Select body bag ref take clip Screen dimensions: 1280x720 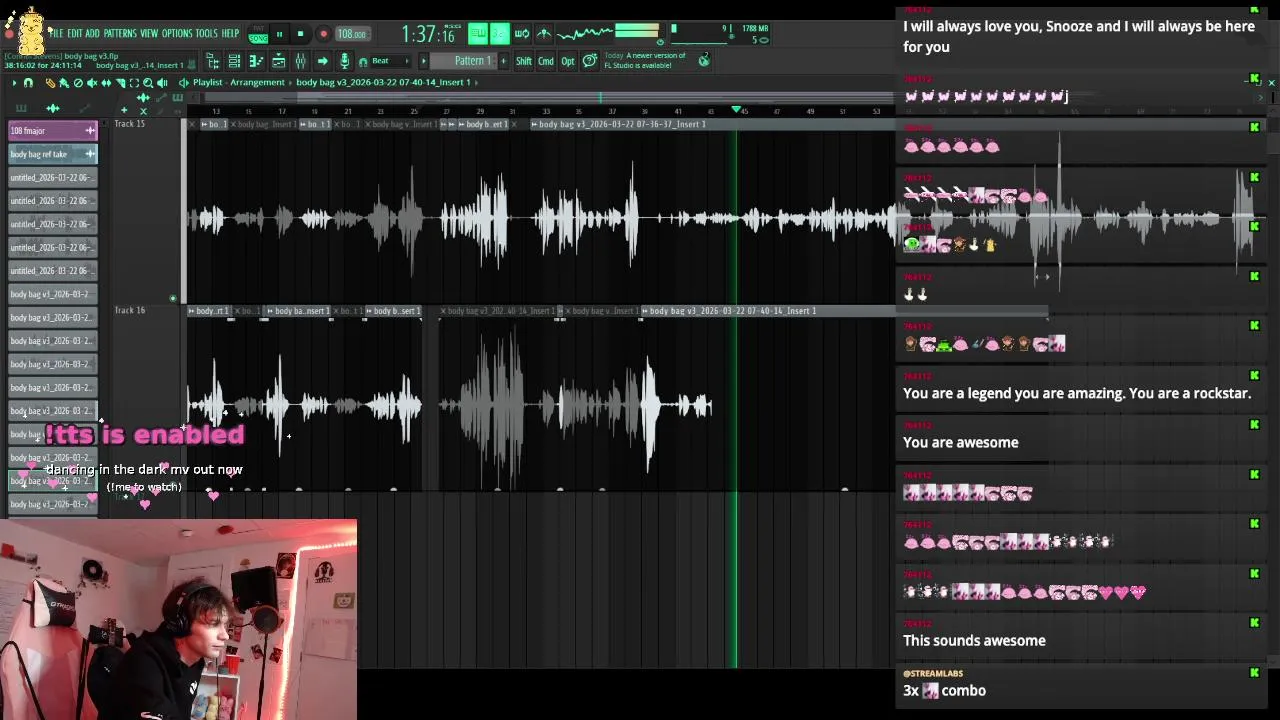pos(52,154)
